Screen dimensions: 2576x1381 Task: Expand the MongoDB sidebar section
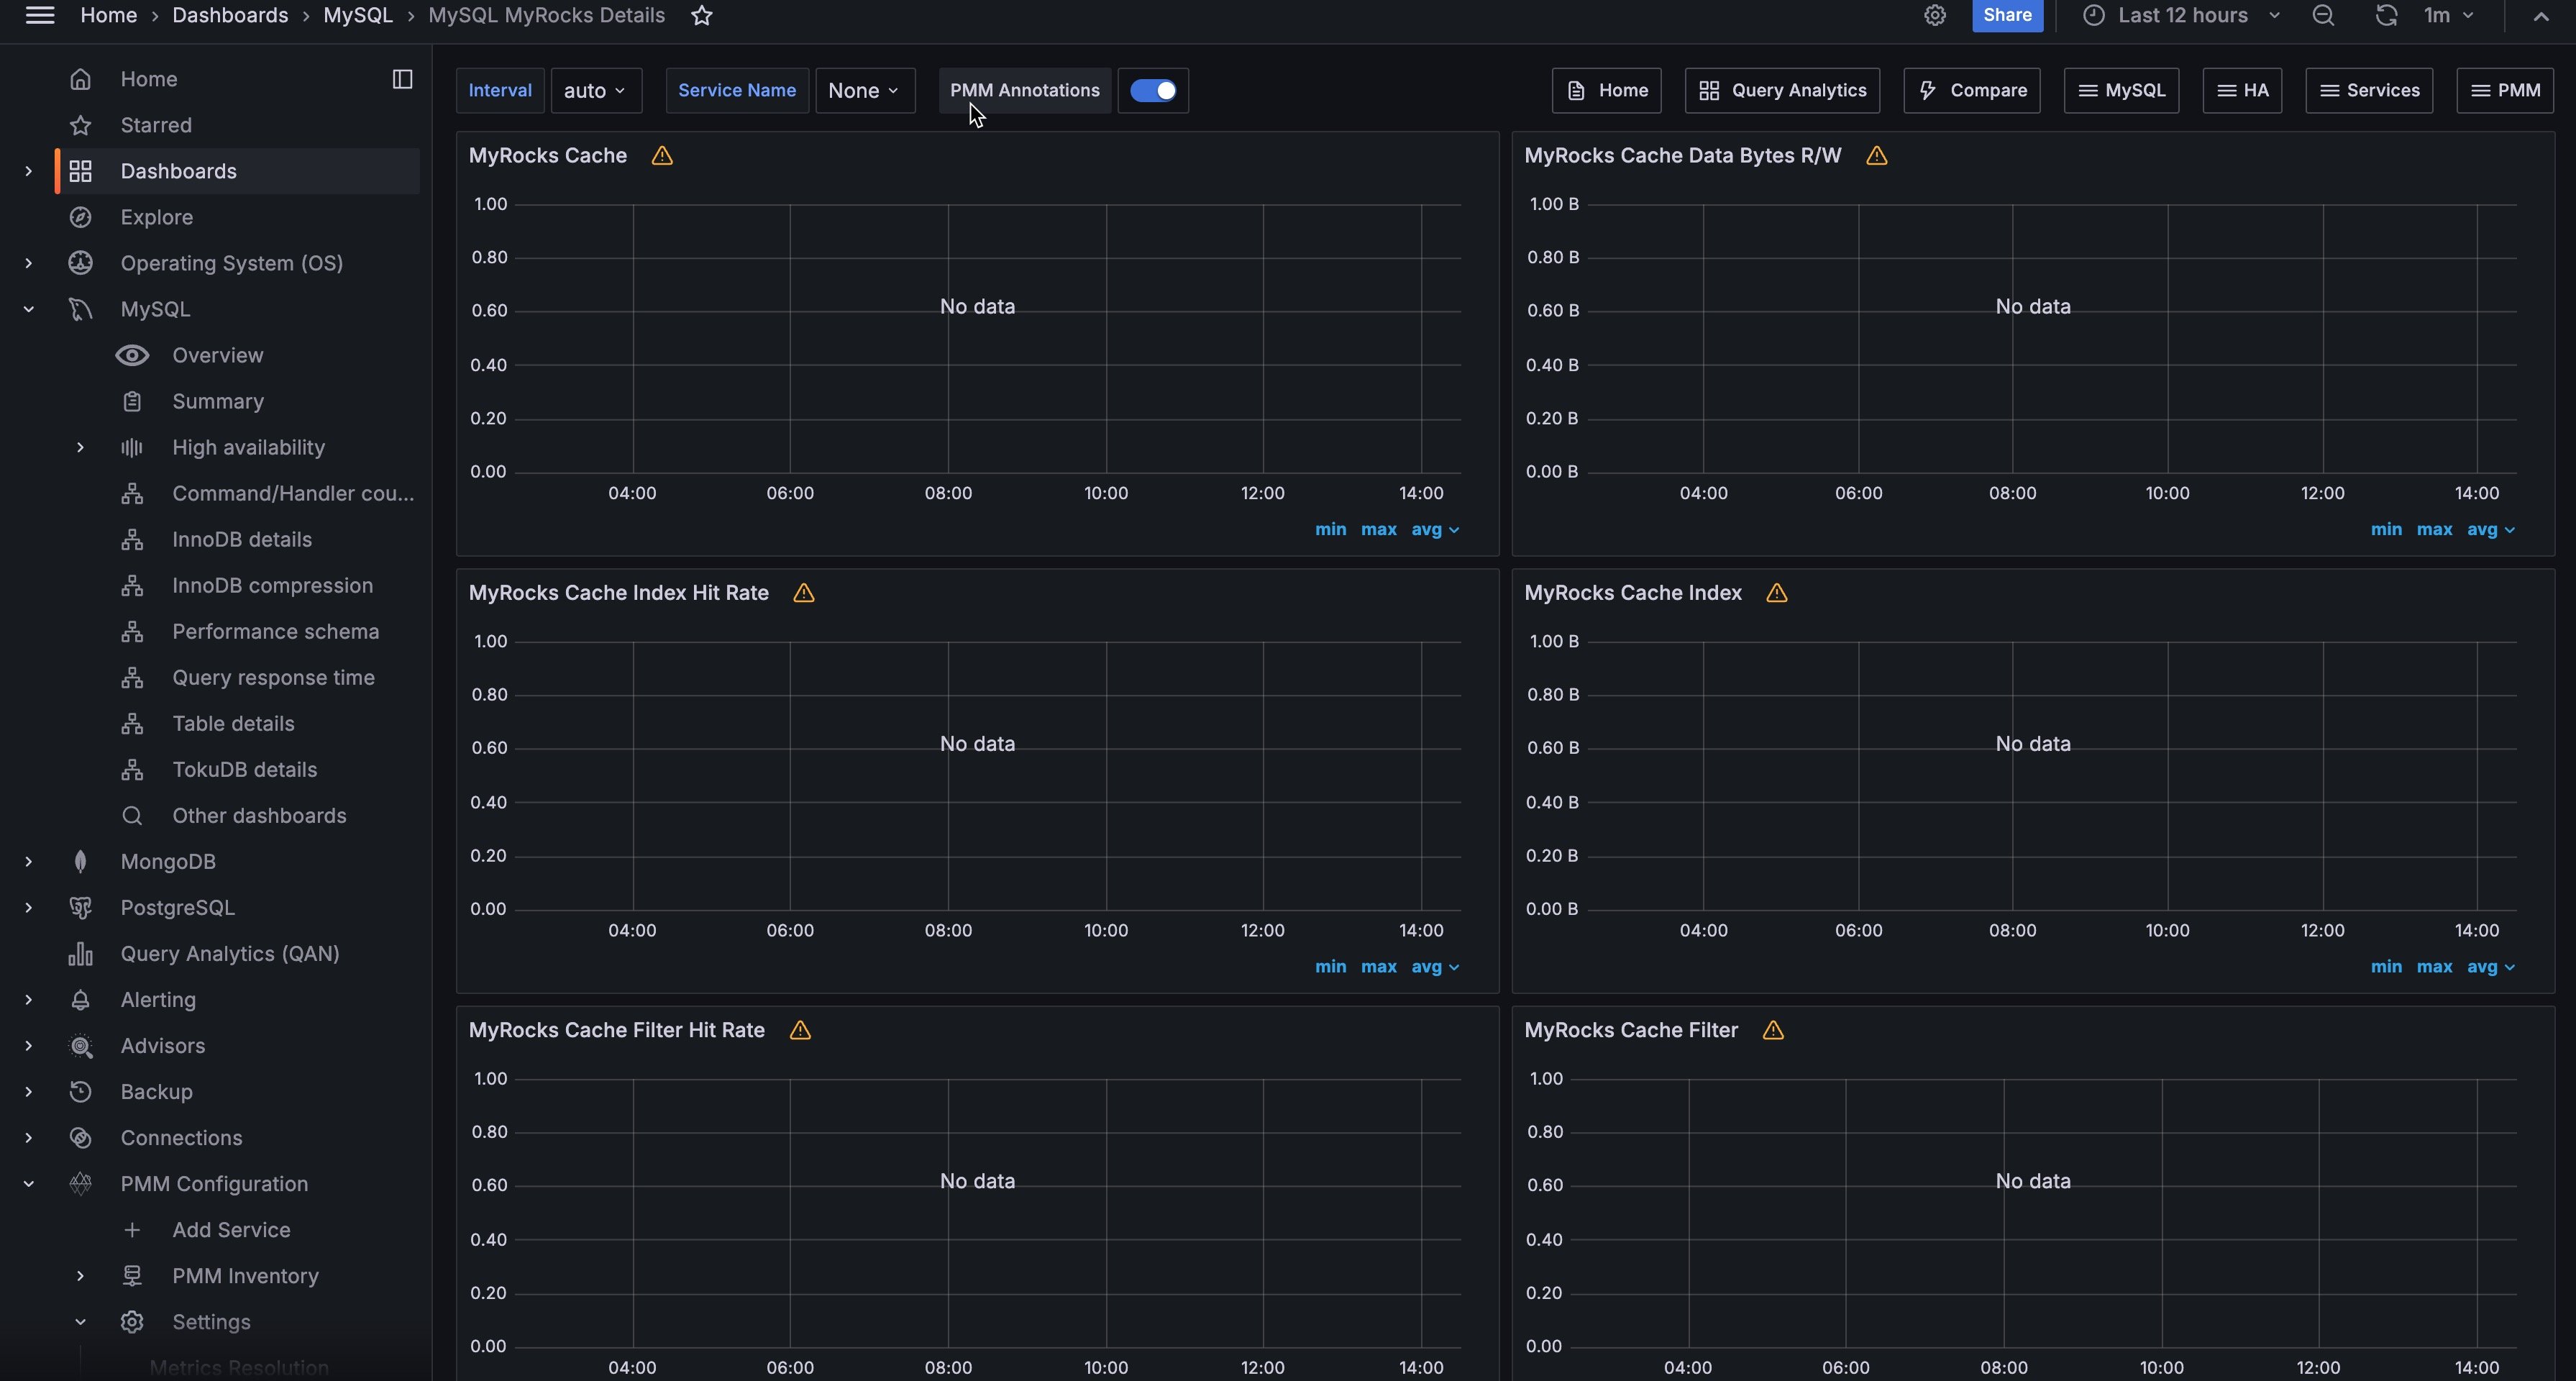[28, 862]
